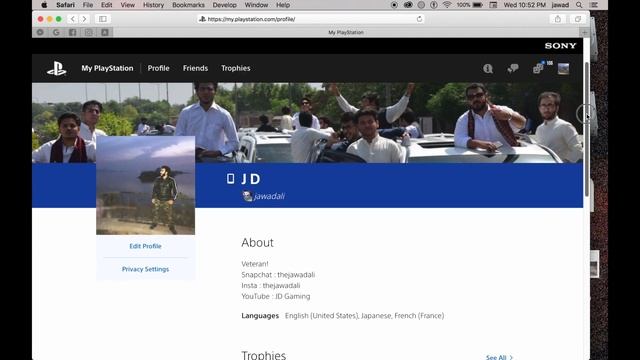The image size is (640, 360).
Task: Open Spotlight search in the menu bar
Action: coord(579,5)
